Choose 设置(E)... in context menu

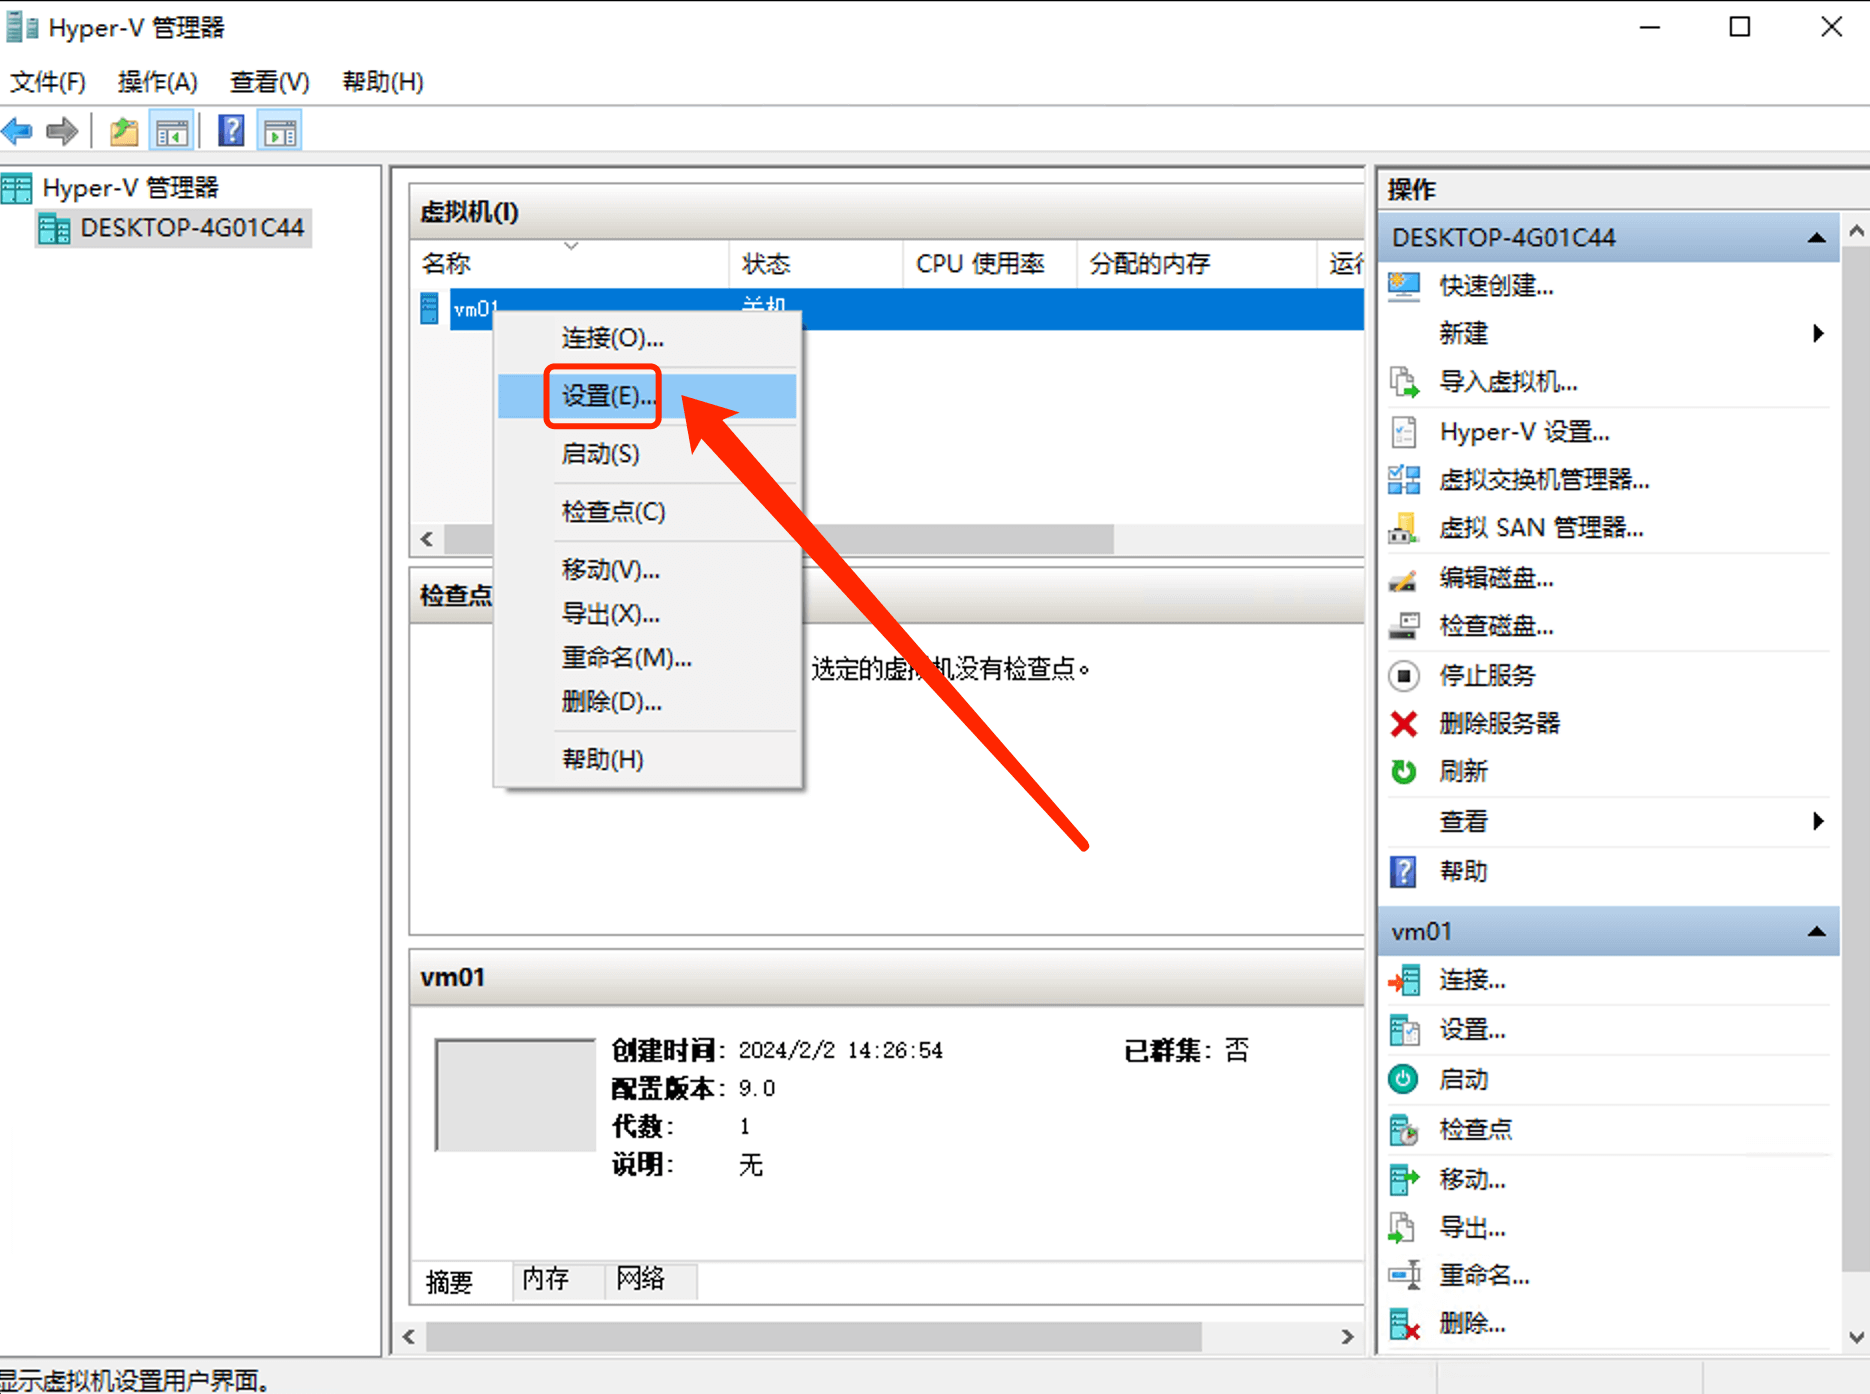pyautogui.click(x=648, y=396)
